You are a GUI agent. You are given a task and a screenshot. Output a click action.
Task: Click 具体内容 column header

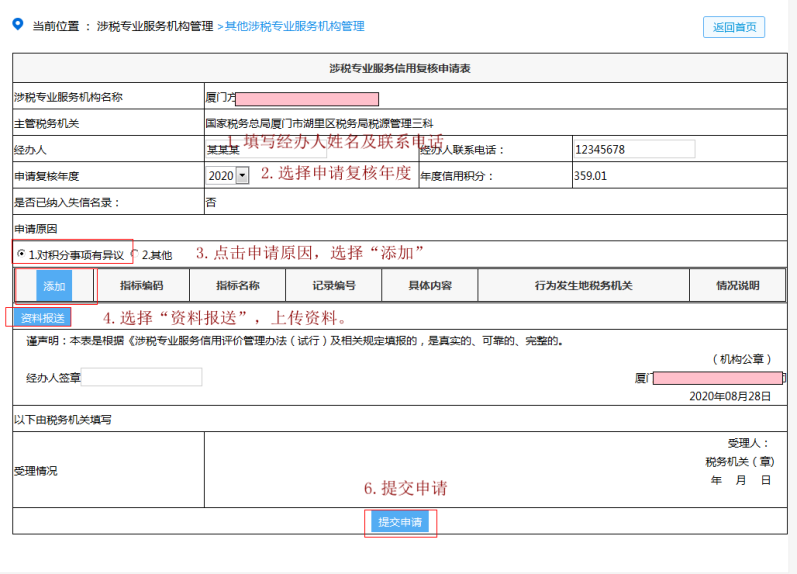[x=430, y=286]
